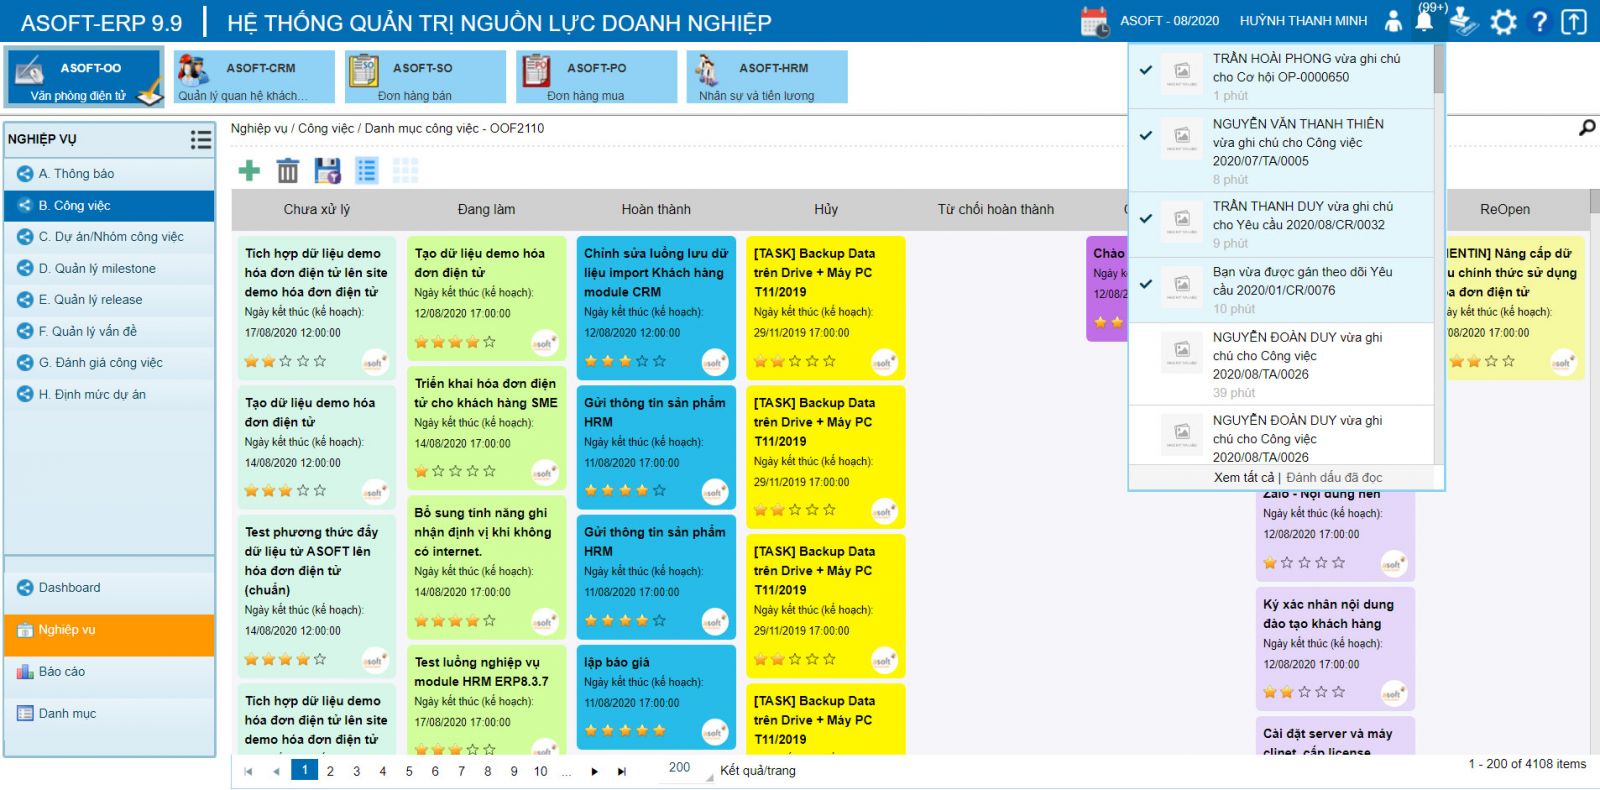Screen dimensions: 1600x790
Task: Open the settings gear icon
Action: pyautogui.click(x=1503, y=21)
